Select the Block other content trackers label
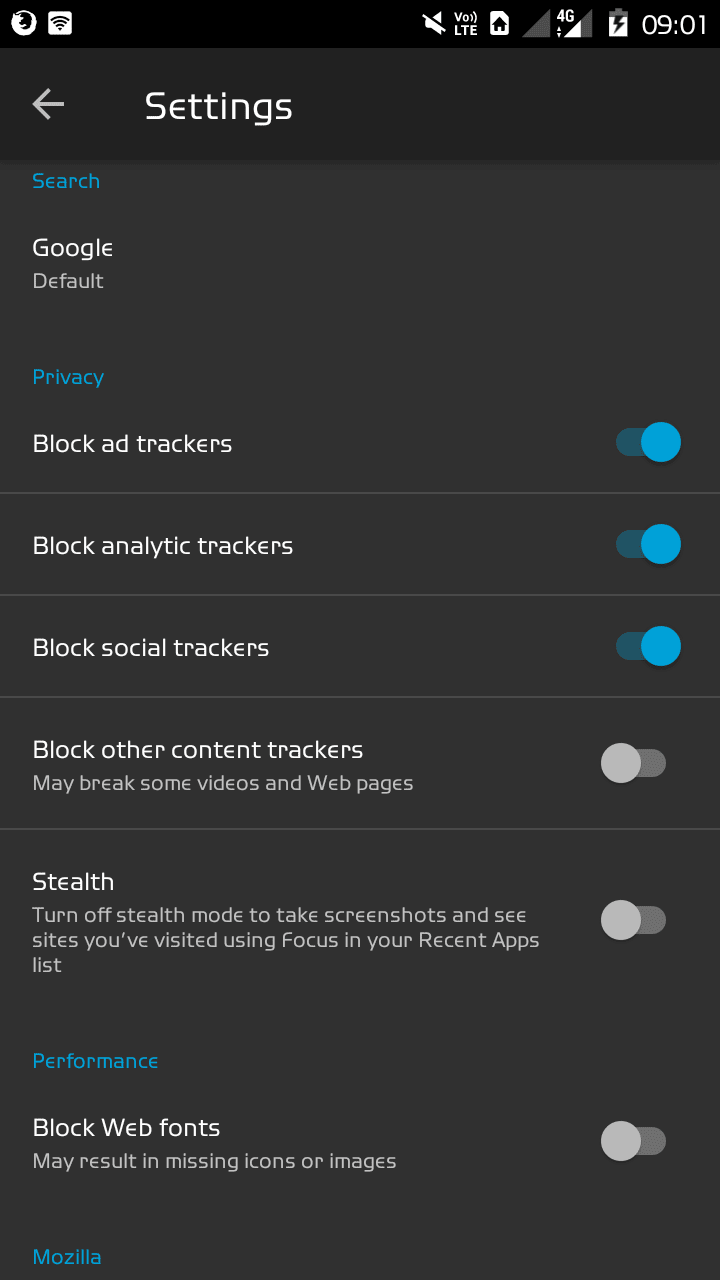 point(198,750)
